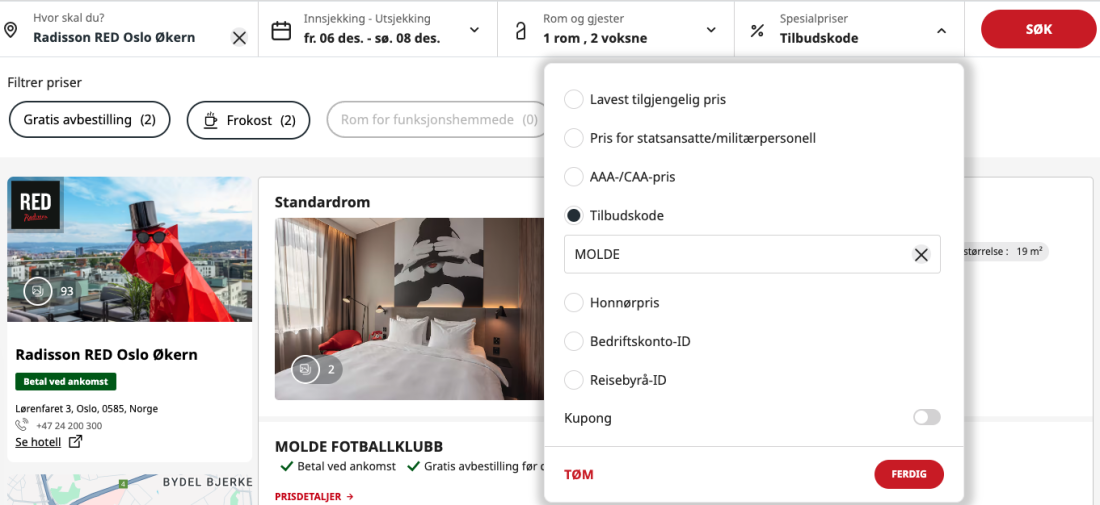The image size is (1100, 505).
Task: Click the phone icon beside +47 24 200 300
Action: (x=22, y=425)
